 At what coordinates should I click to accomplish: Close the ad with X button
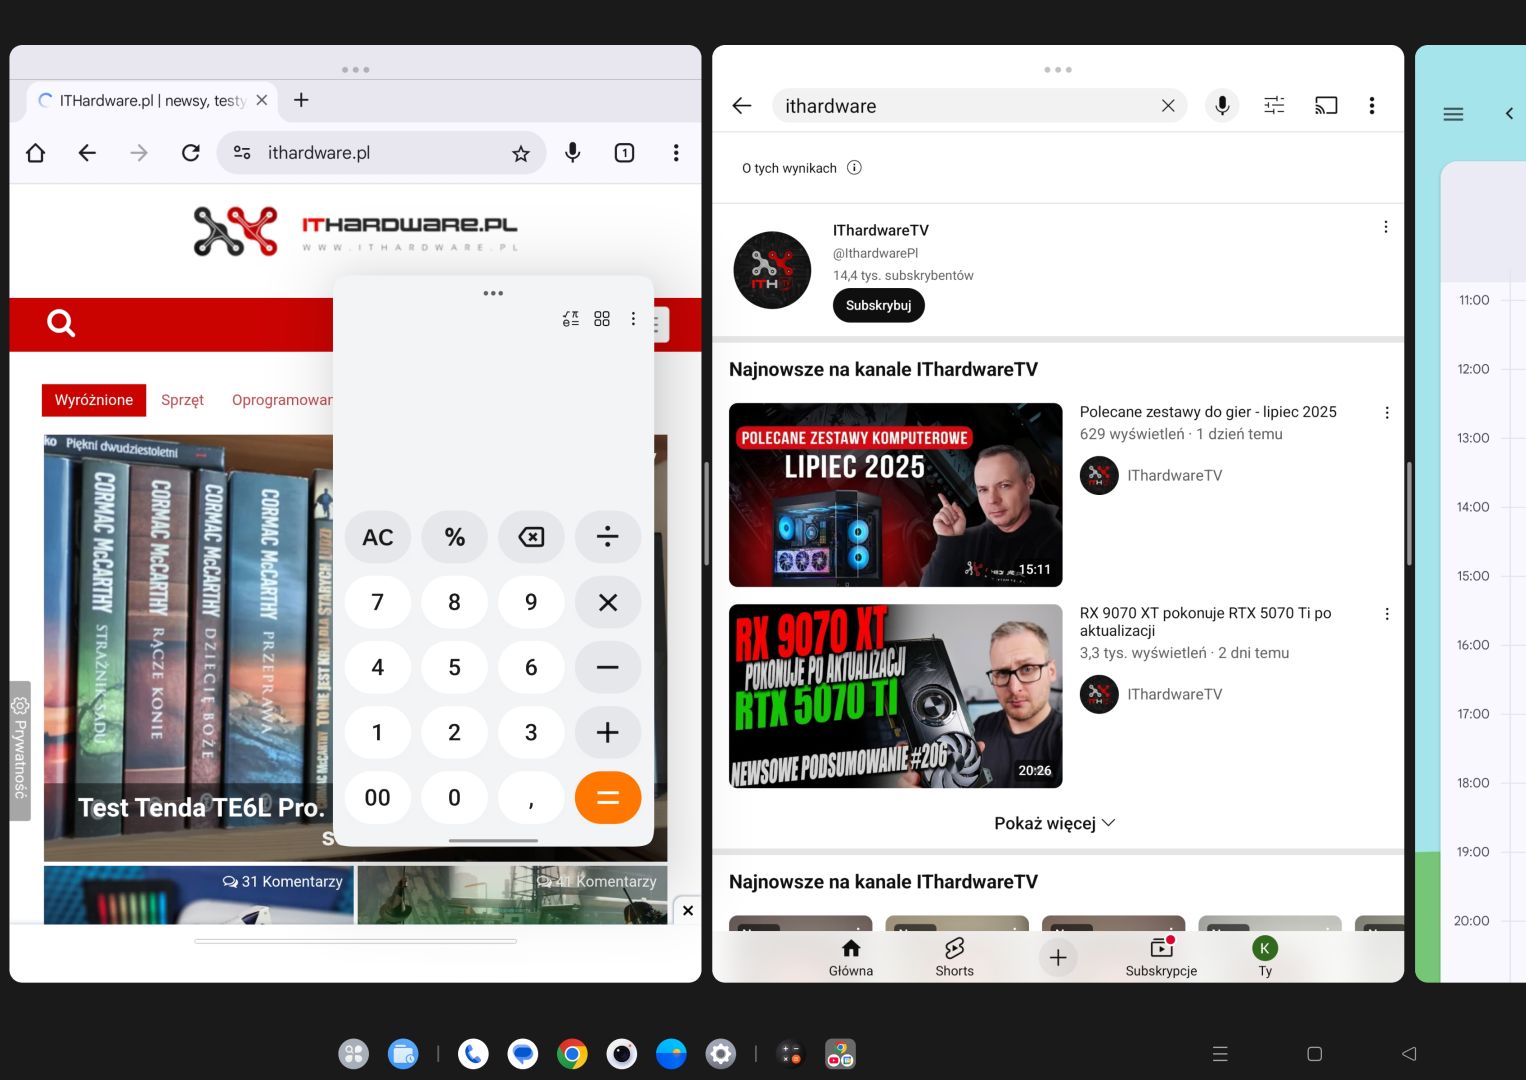pos(688,910)
